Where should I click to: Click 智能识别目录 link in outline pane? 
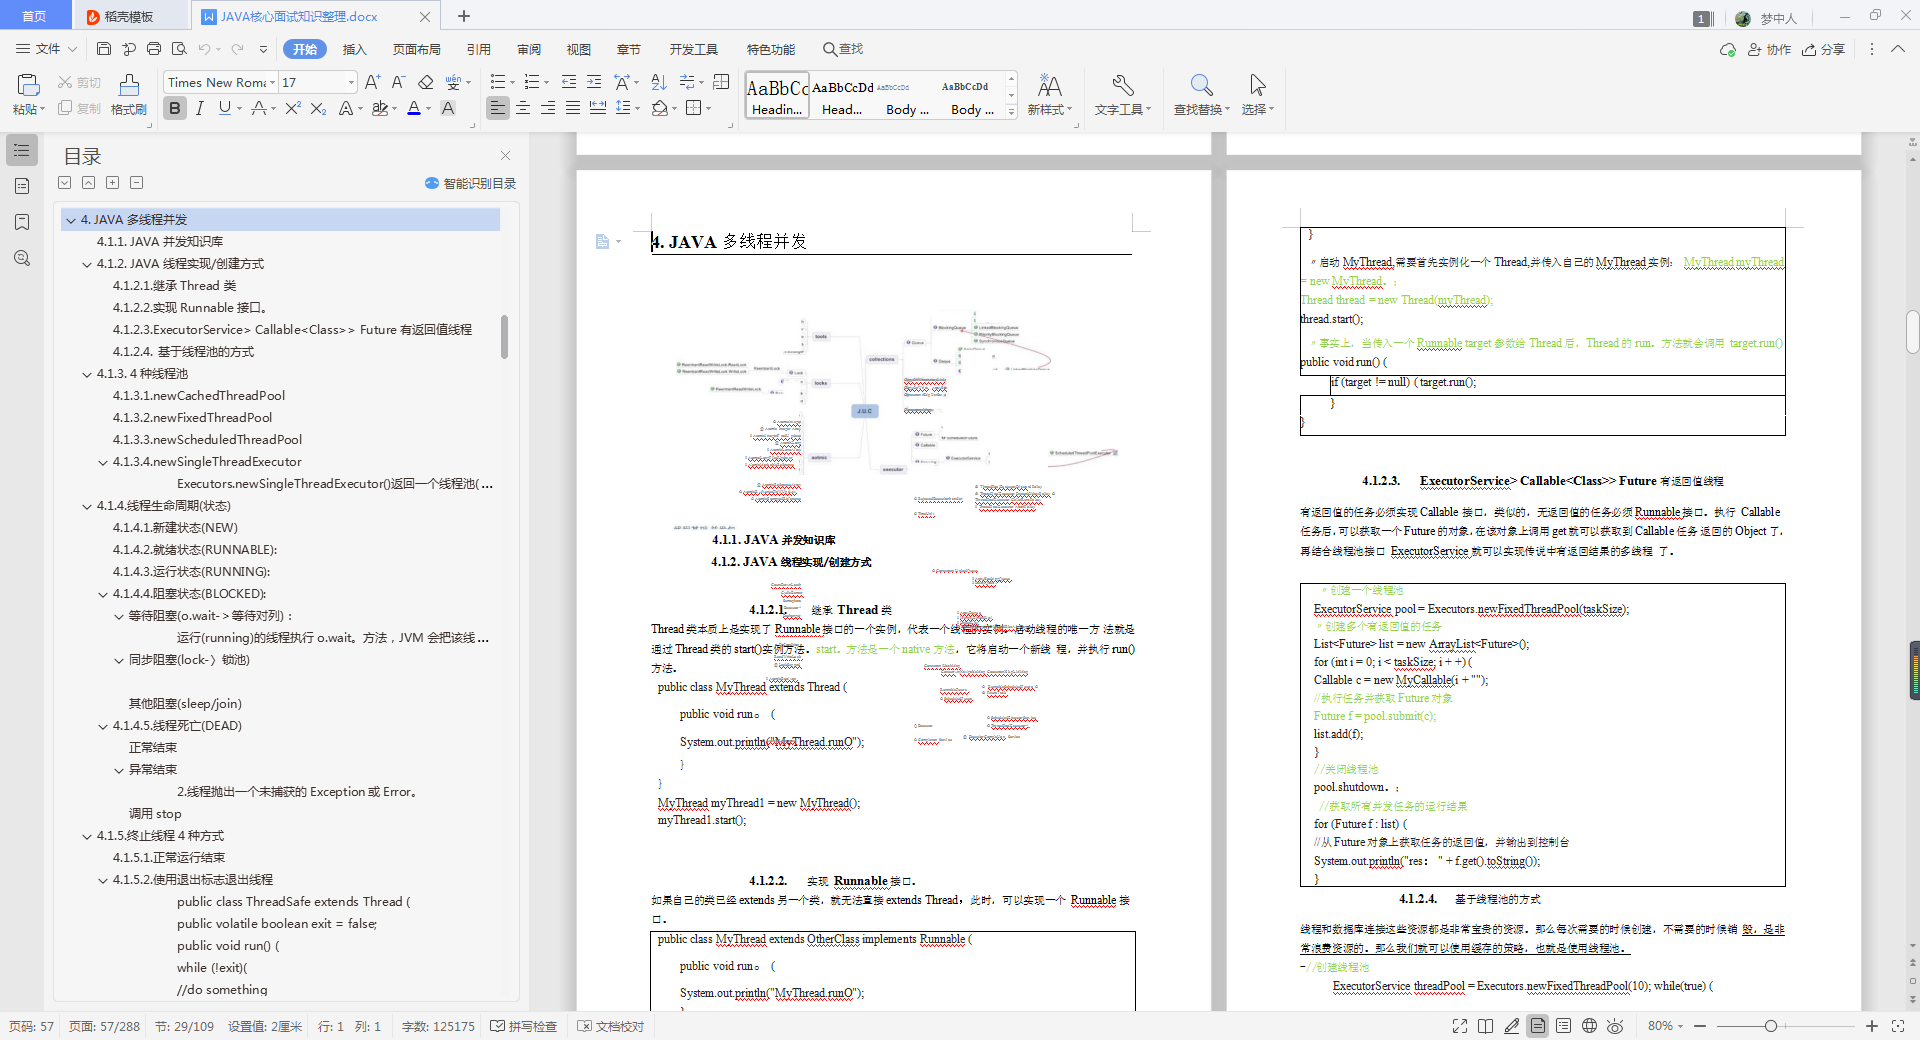point(471,183)
